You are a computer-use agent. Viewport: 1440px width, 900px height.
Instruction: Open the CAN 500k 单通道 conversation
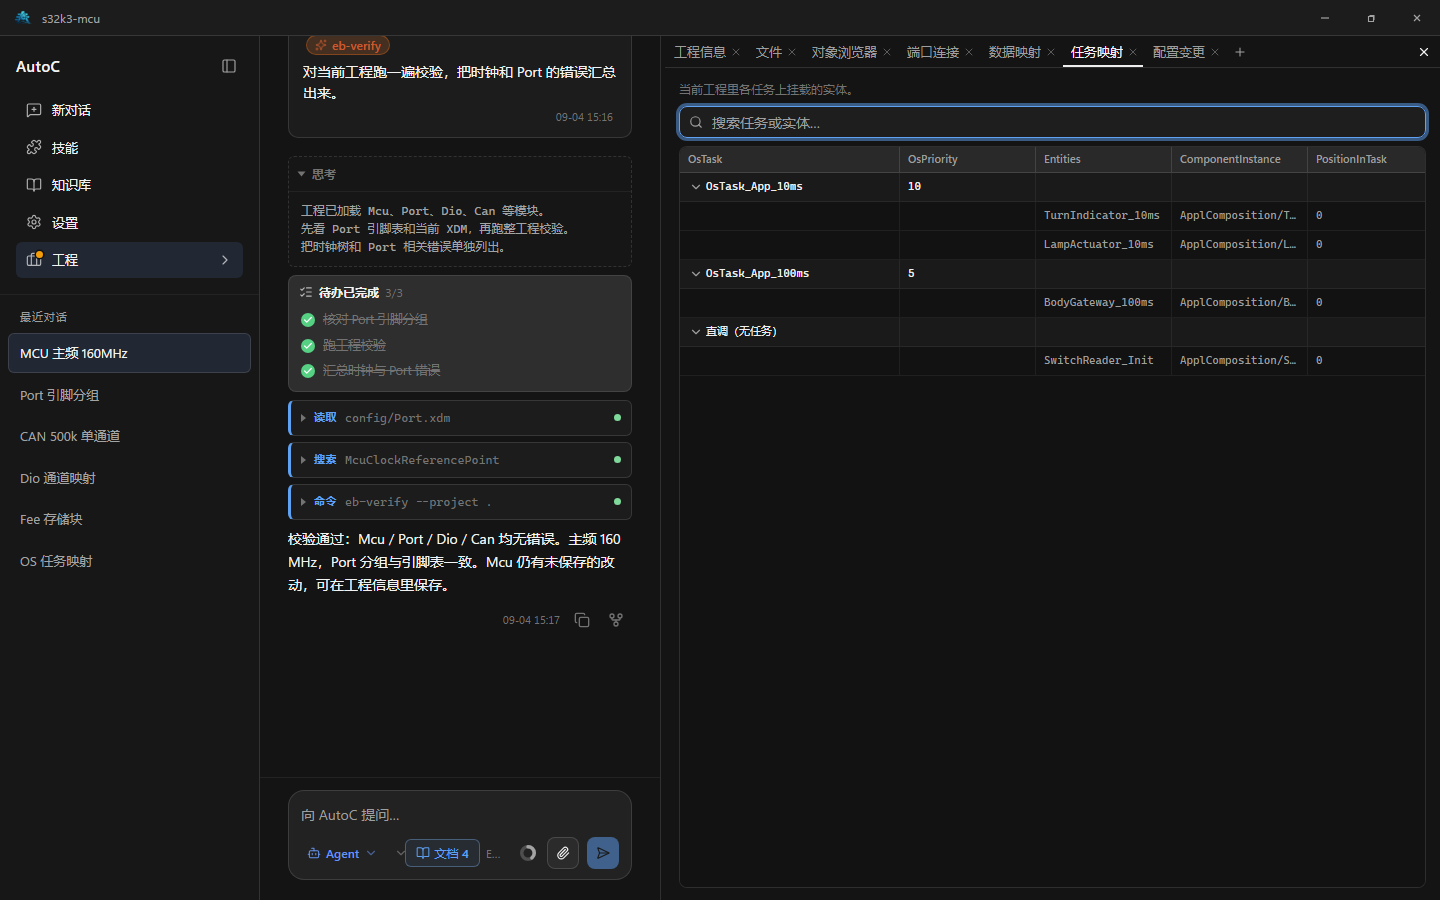click(x=129, y=436)
